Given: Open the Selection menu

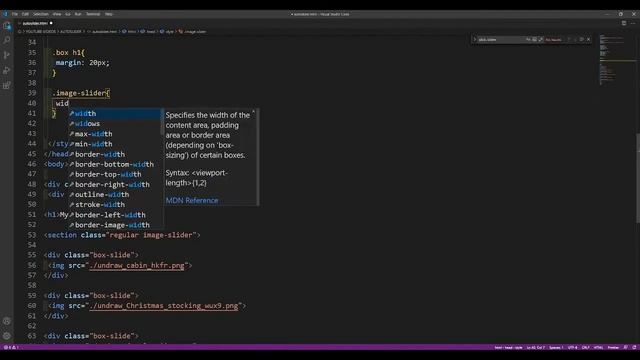Looking at the screenshot, I should (x=41, y=14).
